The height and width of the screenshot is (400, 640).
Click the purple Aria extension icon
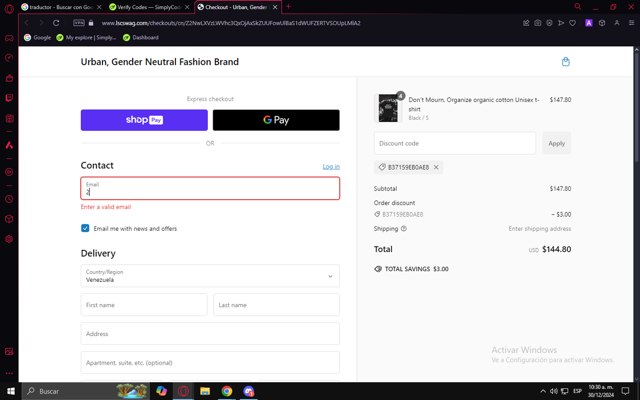pos(589,23)
